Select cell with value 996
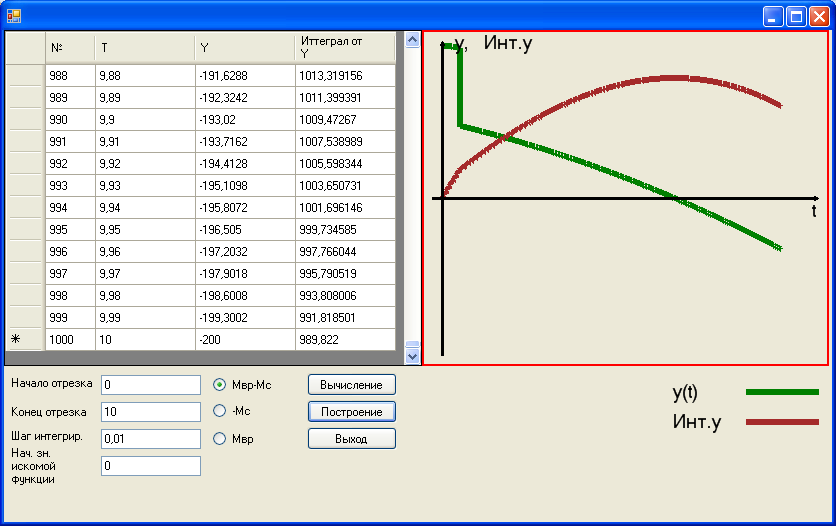The height and width of the screenshot is (526, 836). click(70, 252)
